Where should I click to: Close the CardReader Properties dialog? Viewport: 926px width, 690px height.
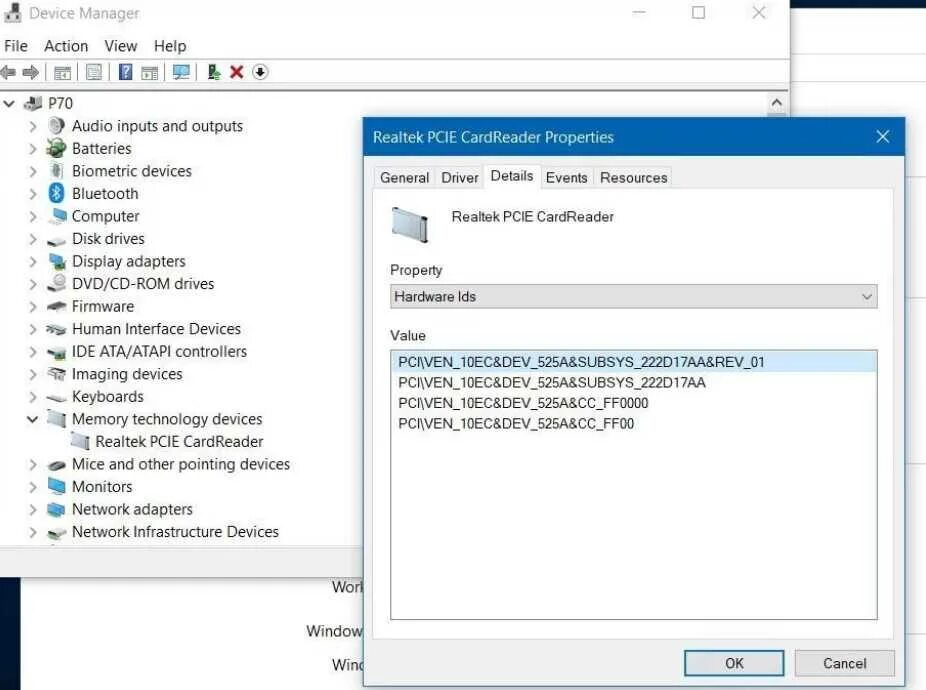pyautogui.click(x=883, y=137)
